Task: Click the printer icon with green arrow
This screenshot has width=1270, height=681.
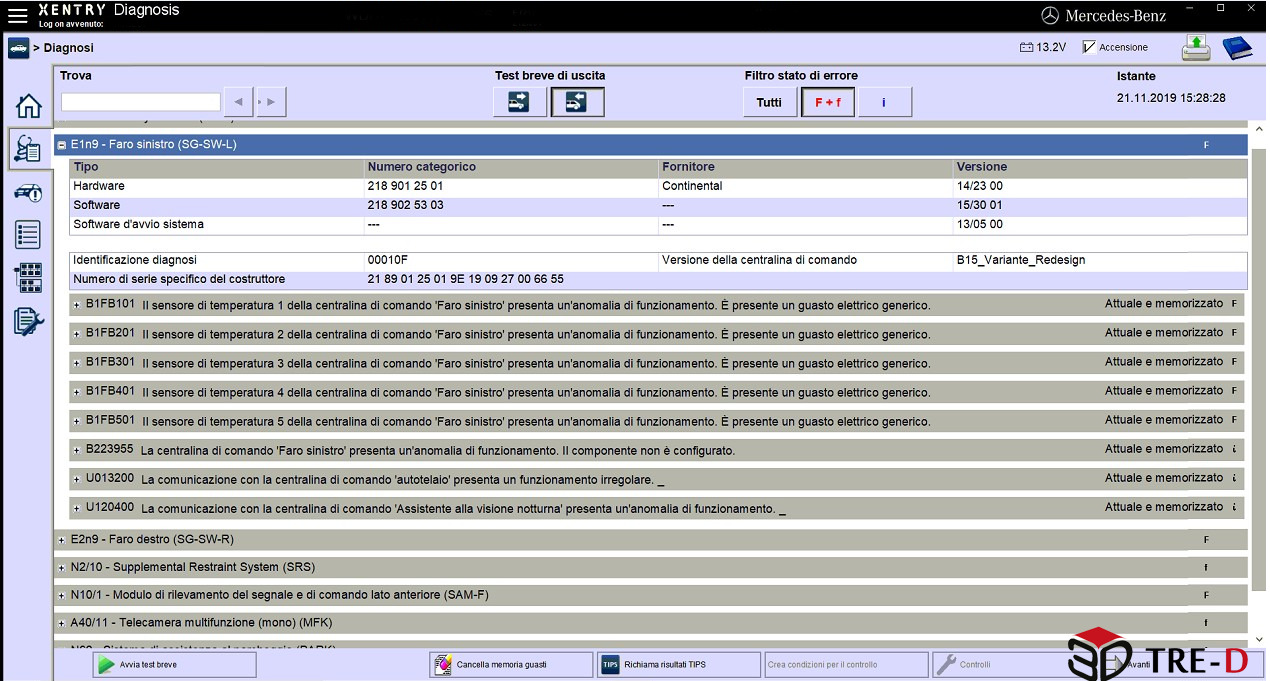Action: pyautogui.click(x=1196, y=47)
